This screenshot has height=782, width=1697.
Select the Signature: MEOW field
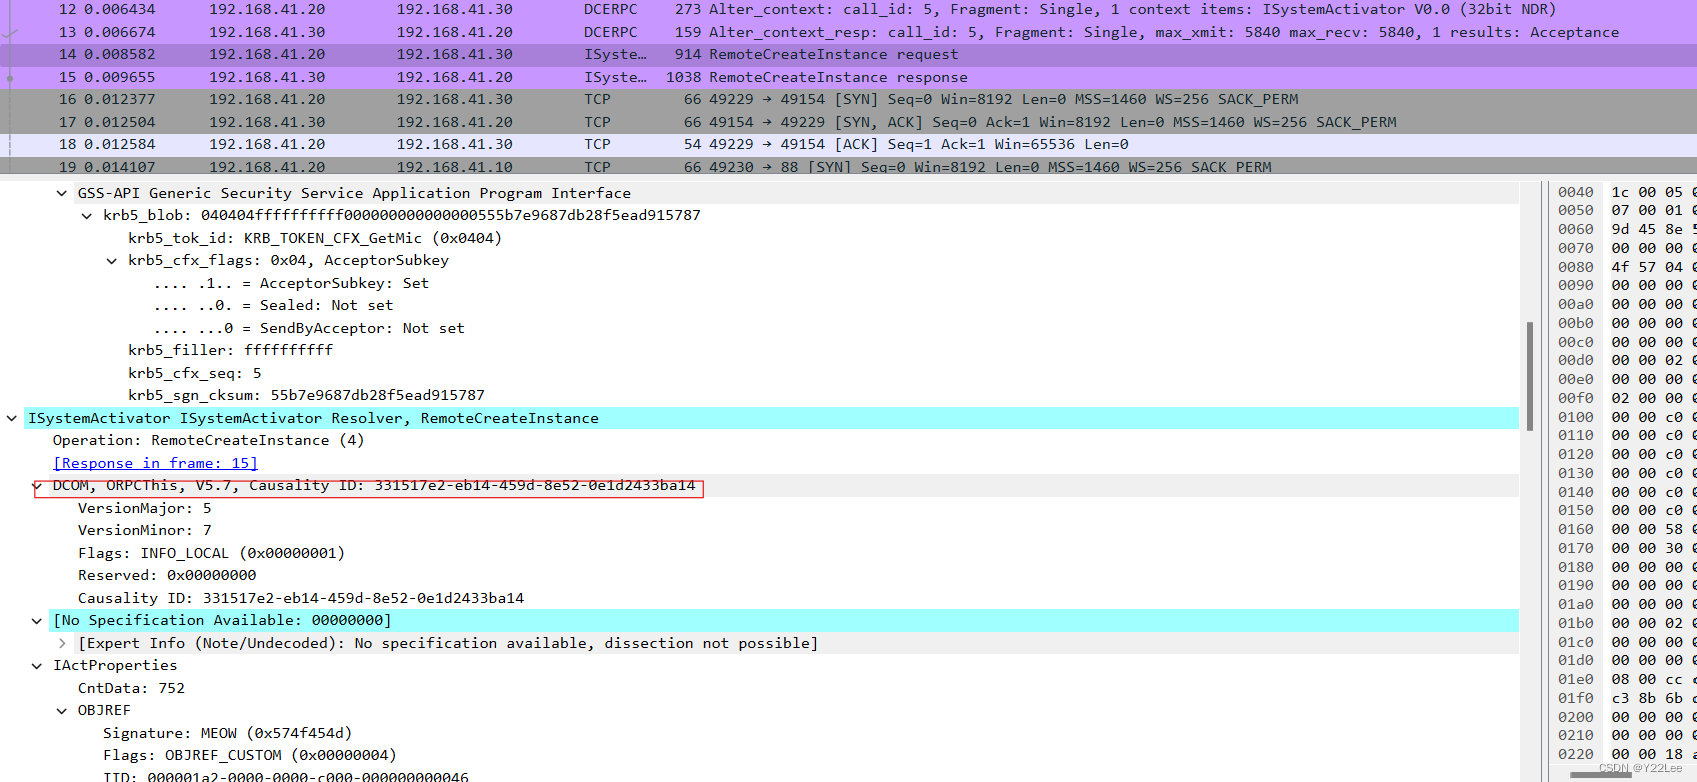227,733
